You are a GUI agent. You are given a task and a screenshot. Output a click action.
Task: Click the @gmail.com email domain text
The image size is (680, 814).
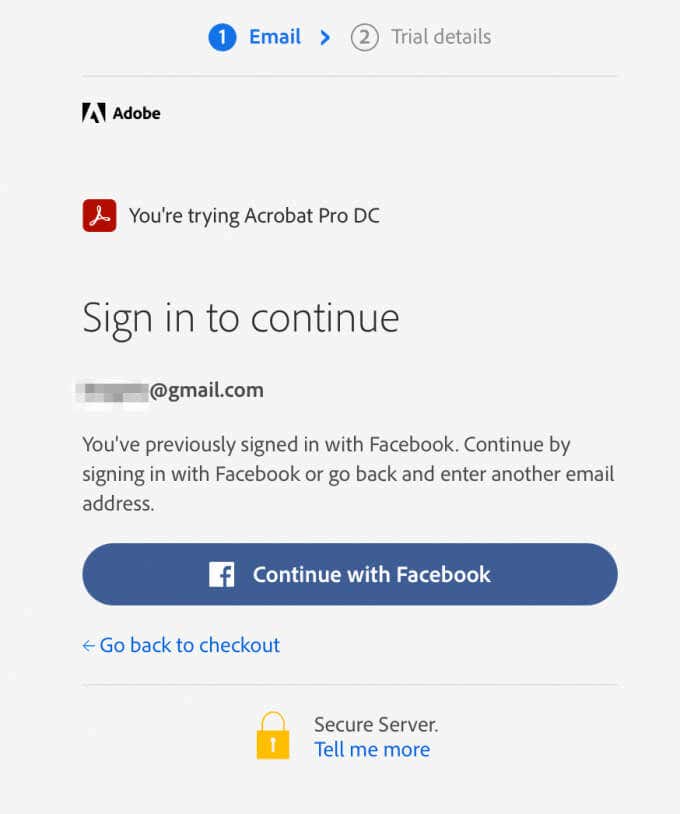tap(207, 391)
